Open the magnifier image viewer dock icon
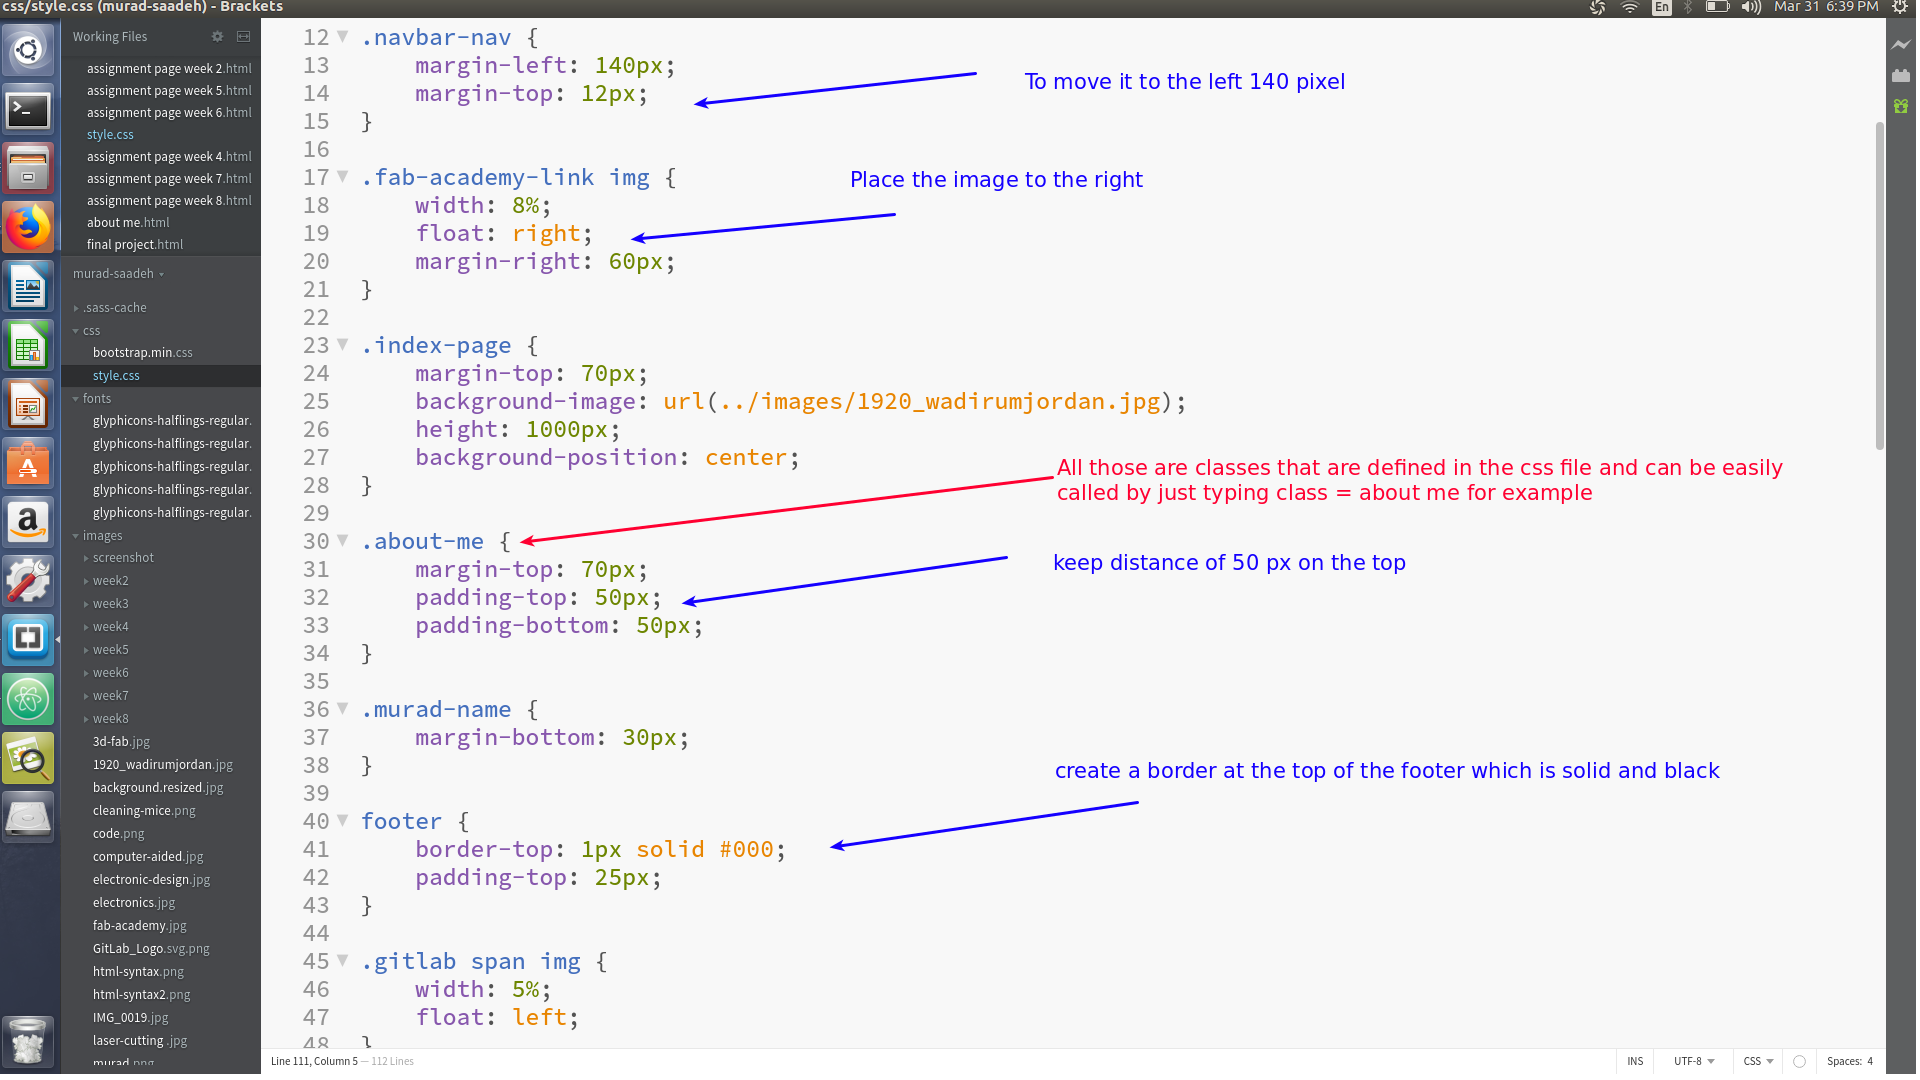Viewport: 1920px width, 1080px height. tap(28, 760)
